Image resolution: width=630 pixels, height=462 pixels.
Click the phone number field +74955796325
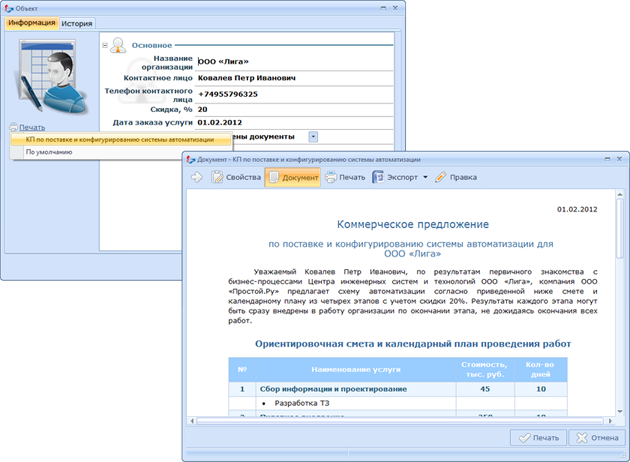tap(295, 94)
